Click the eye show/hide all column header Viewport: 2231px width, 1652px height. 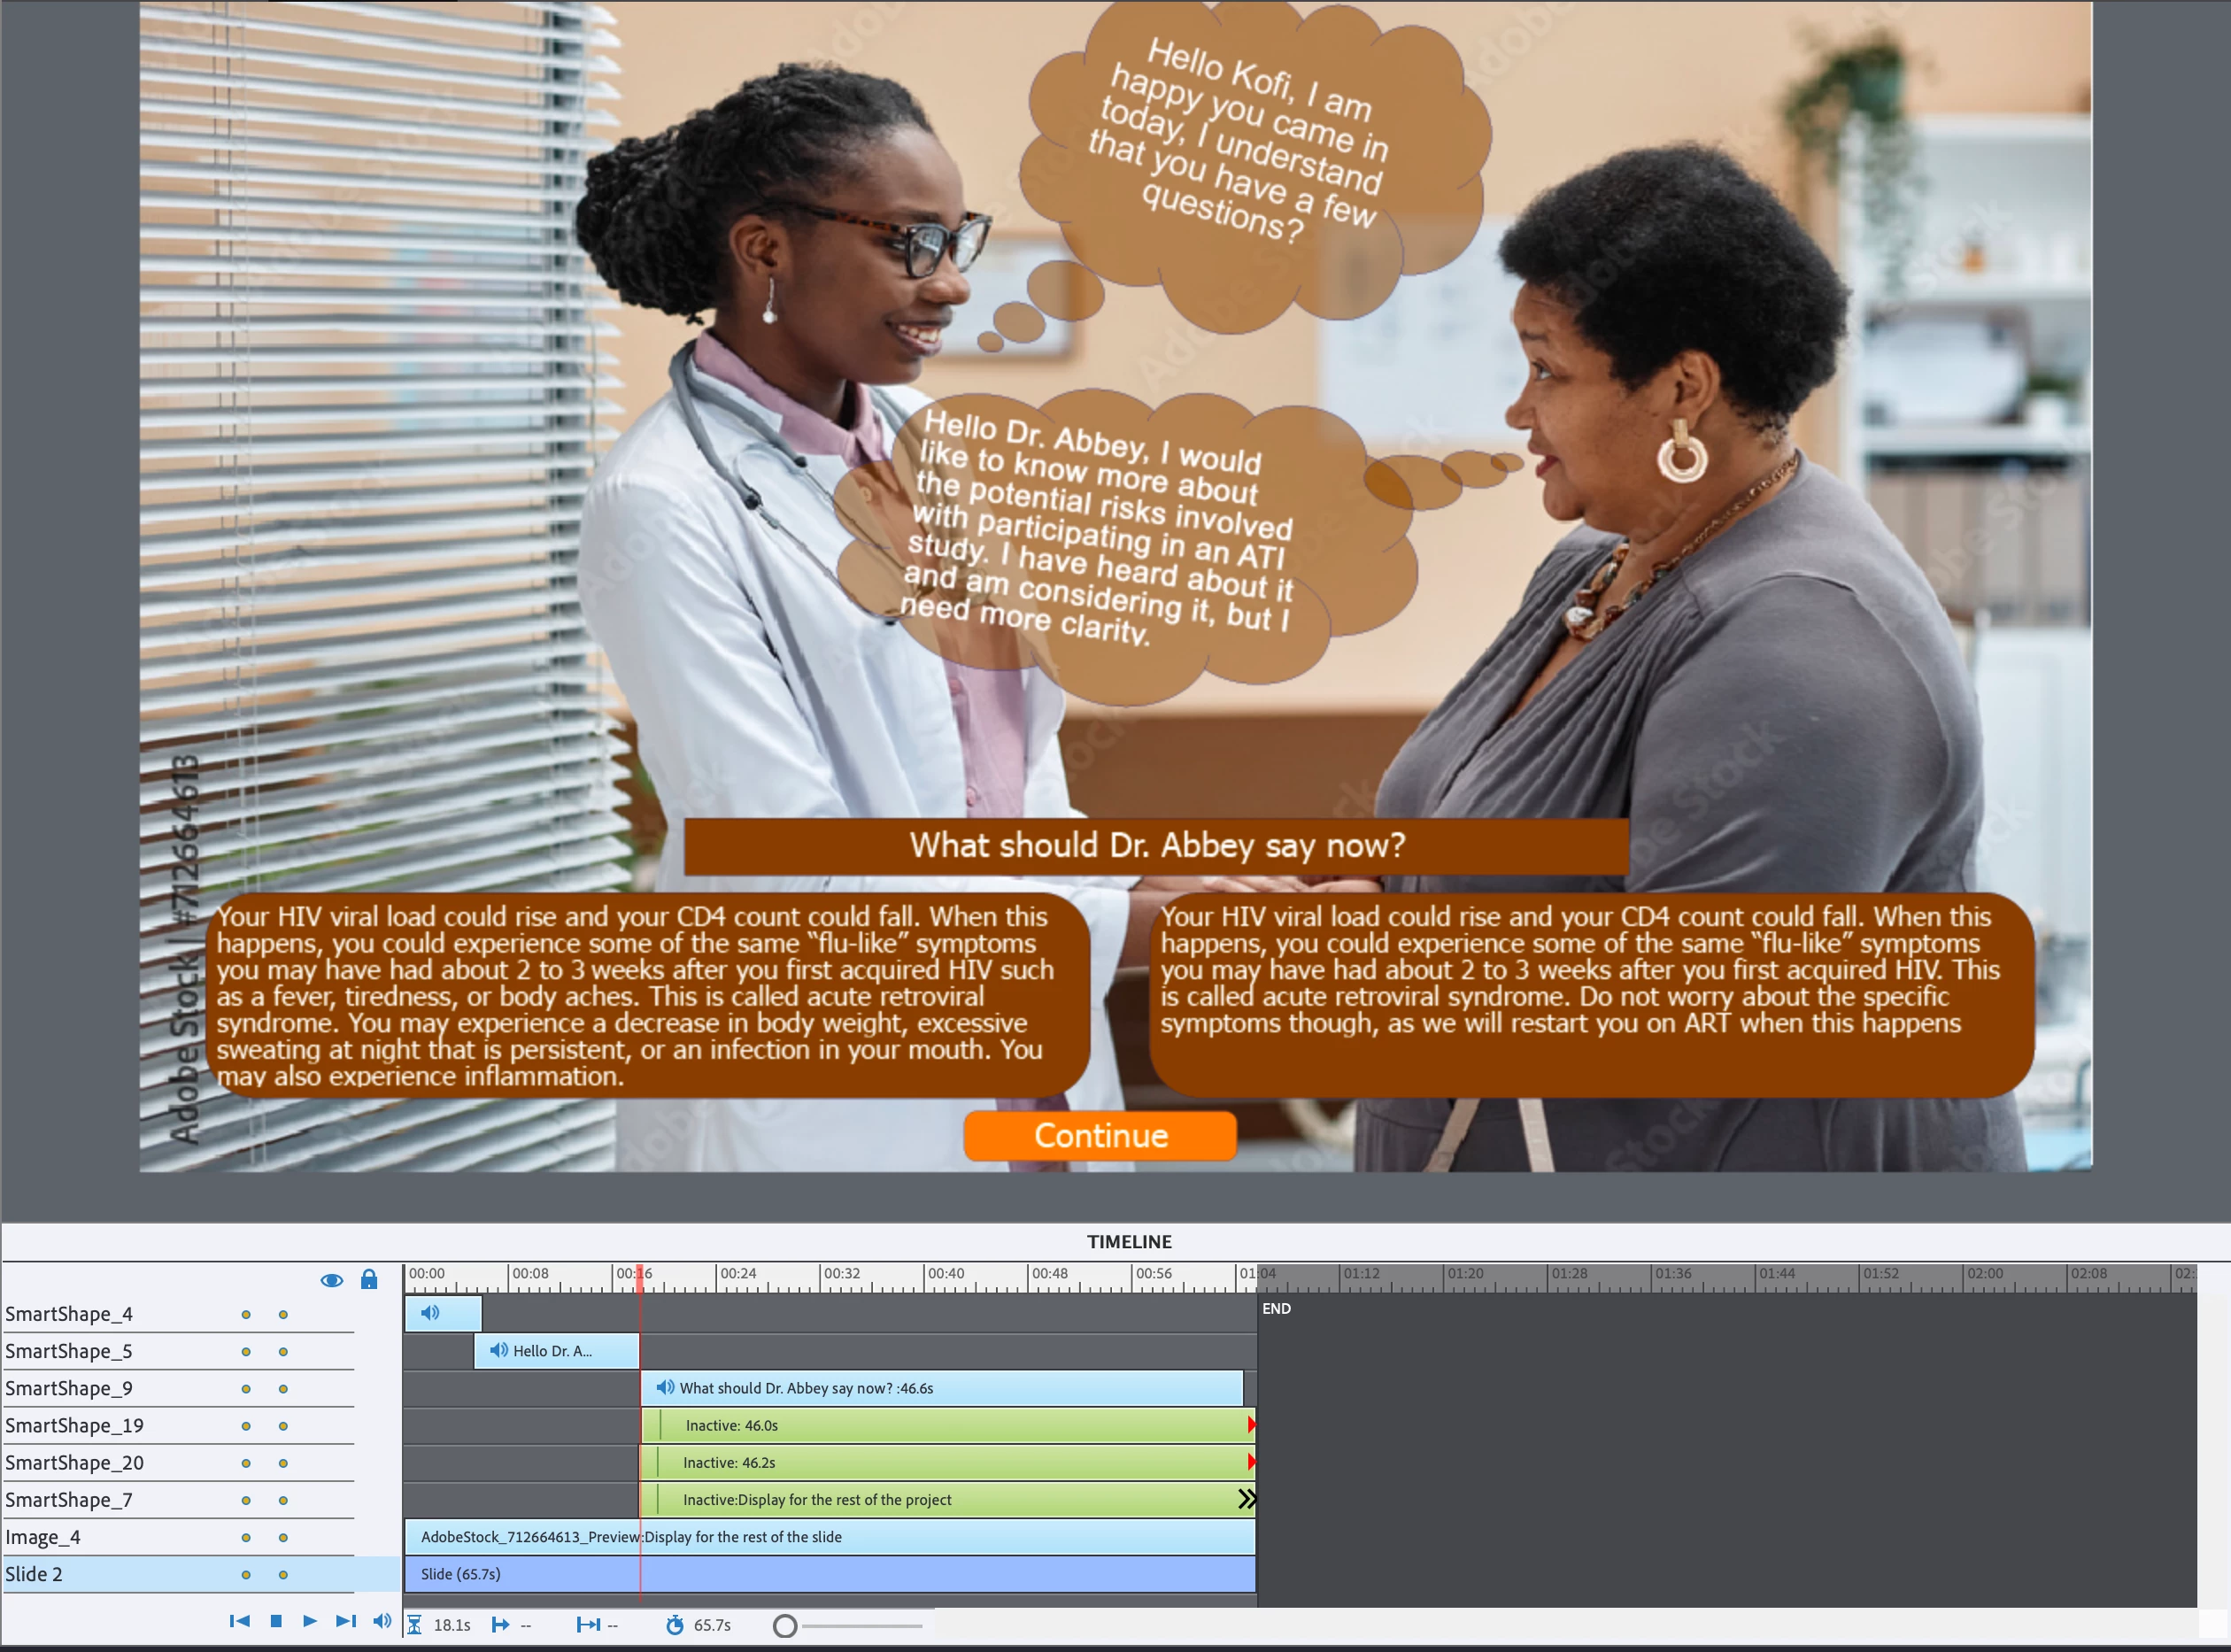pos(332,1280)
